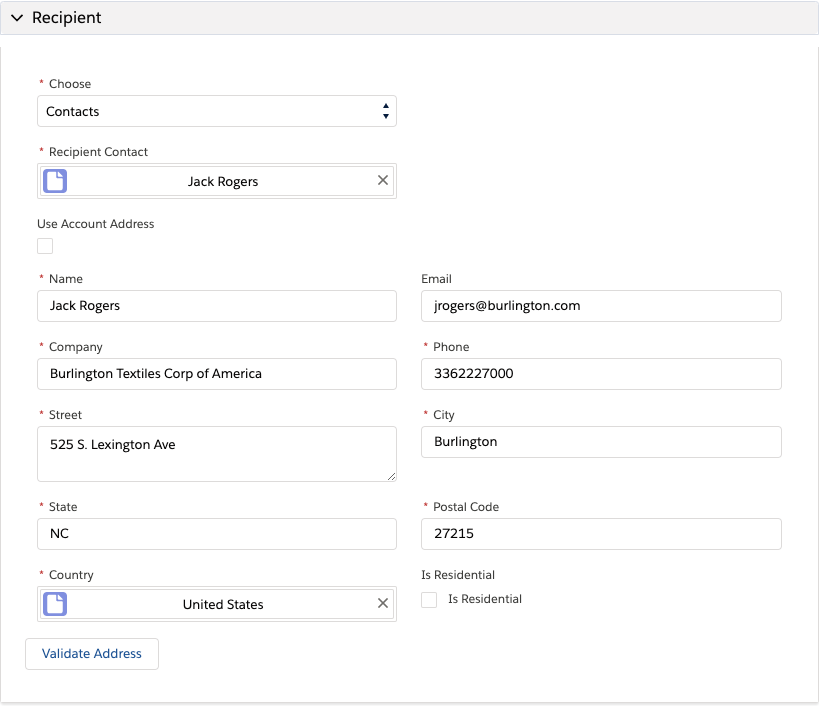819x706 pixels.
Task: Click the up-down arrows on Choose select
Action: click(x=385, y=111)
